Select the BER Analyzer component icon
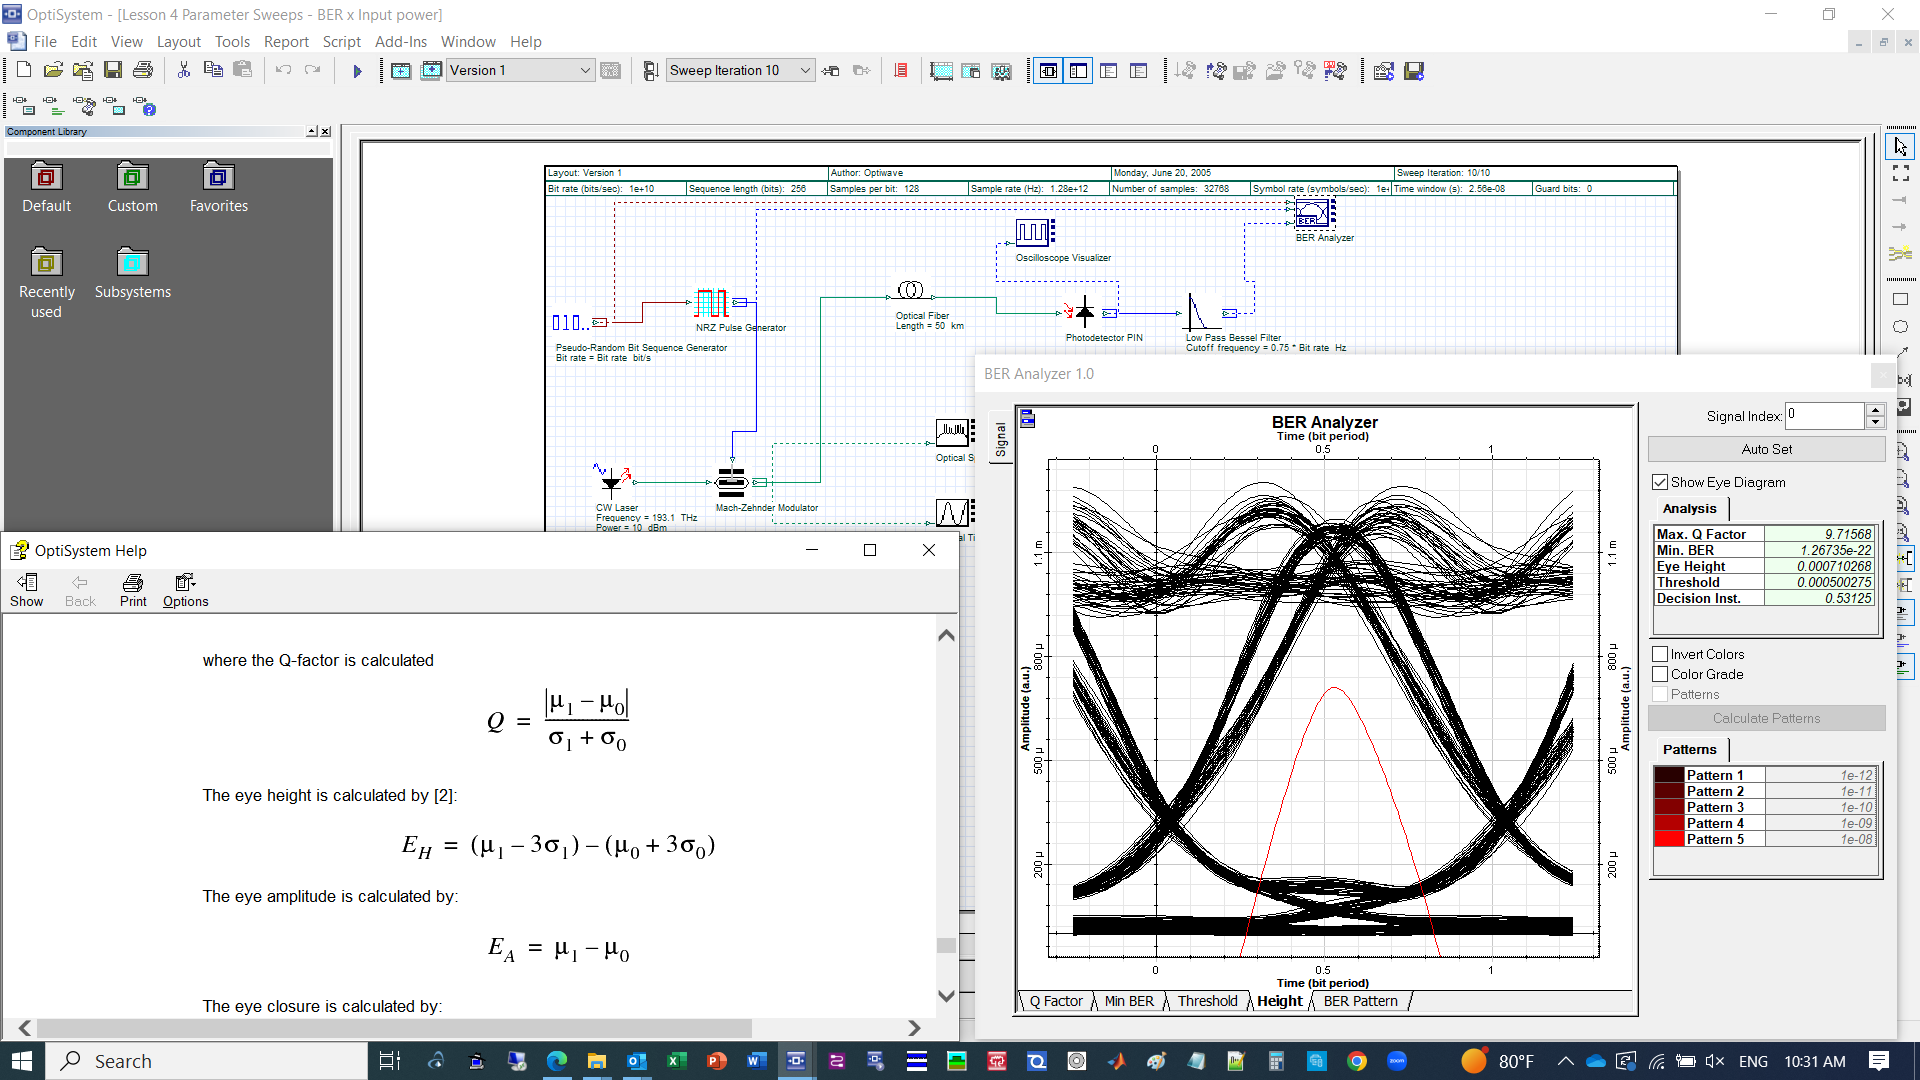Screen dimensions: 1920x1080 click(1313, 213)
